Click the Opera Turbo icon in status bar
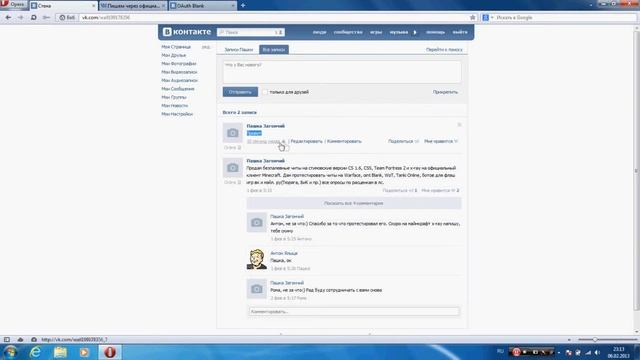640x360 pixels. tap(34, 340)
